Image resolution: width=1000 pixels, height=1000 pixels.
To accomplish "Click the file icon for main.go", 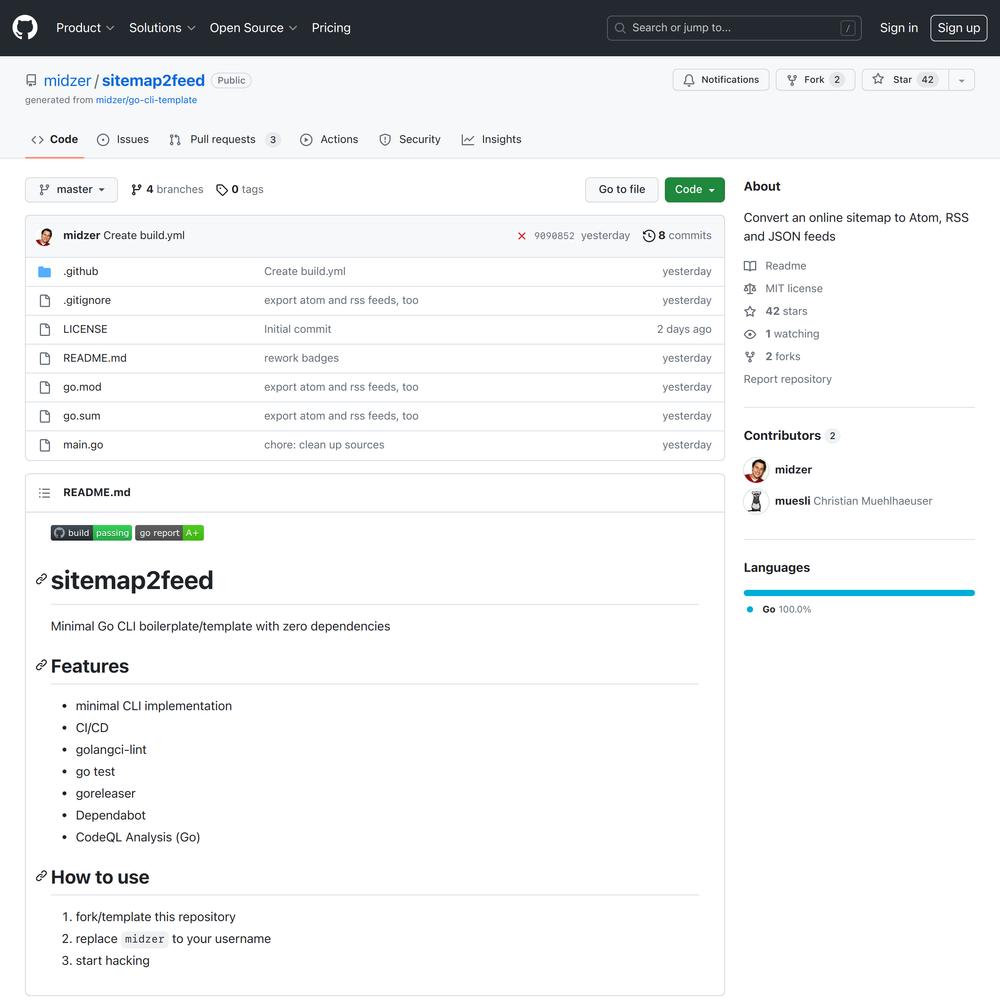I will coord(45,445).
